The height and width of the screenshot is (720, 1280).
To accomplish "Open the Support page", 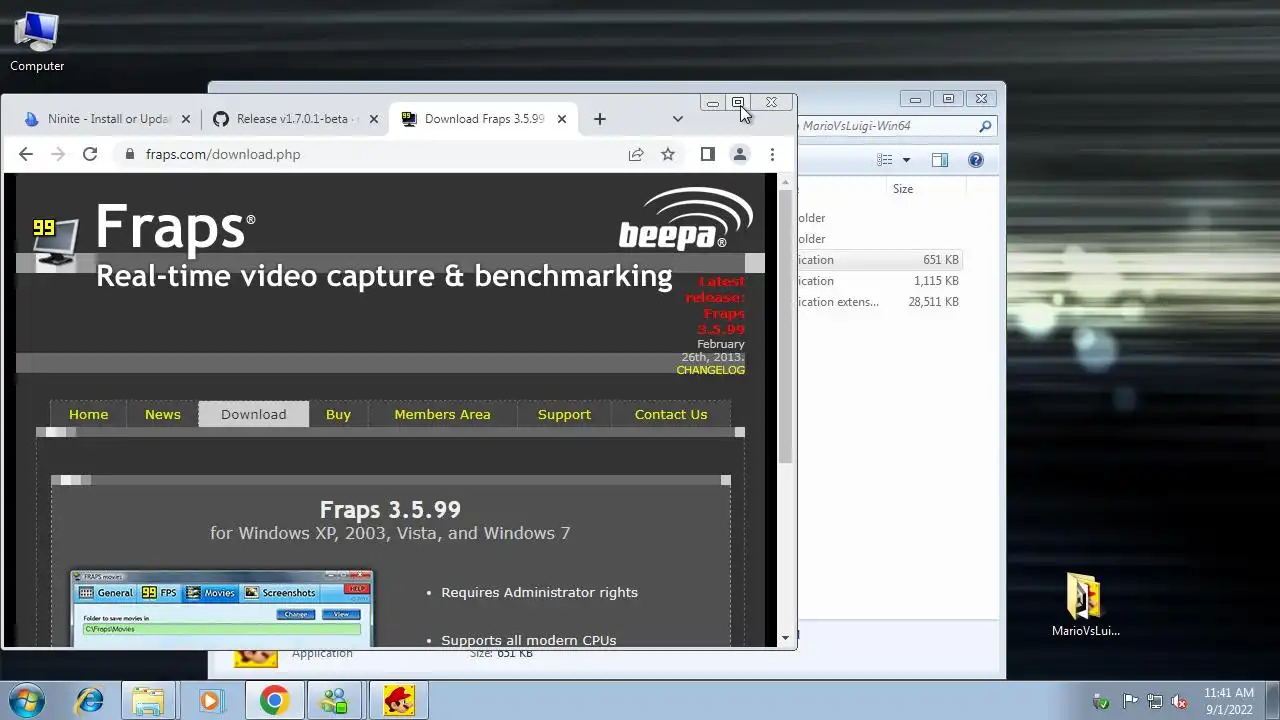I will pos(564,414).
